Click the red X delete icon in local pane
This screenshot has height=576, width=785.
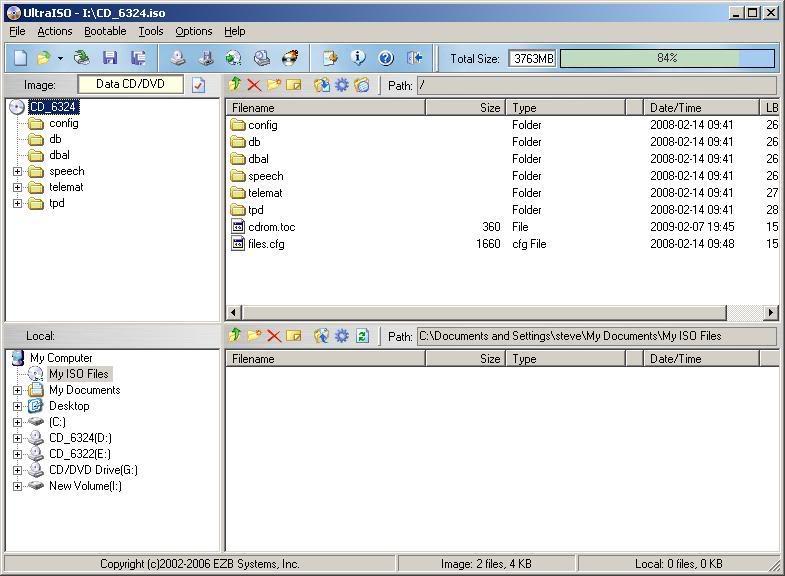click(x=274, y=335)
